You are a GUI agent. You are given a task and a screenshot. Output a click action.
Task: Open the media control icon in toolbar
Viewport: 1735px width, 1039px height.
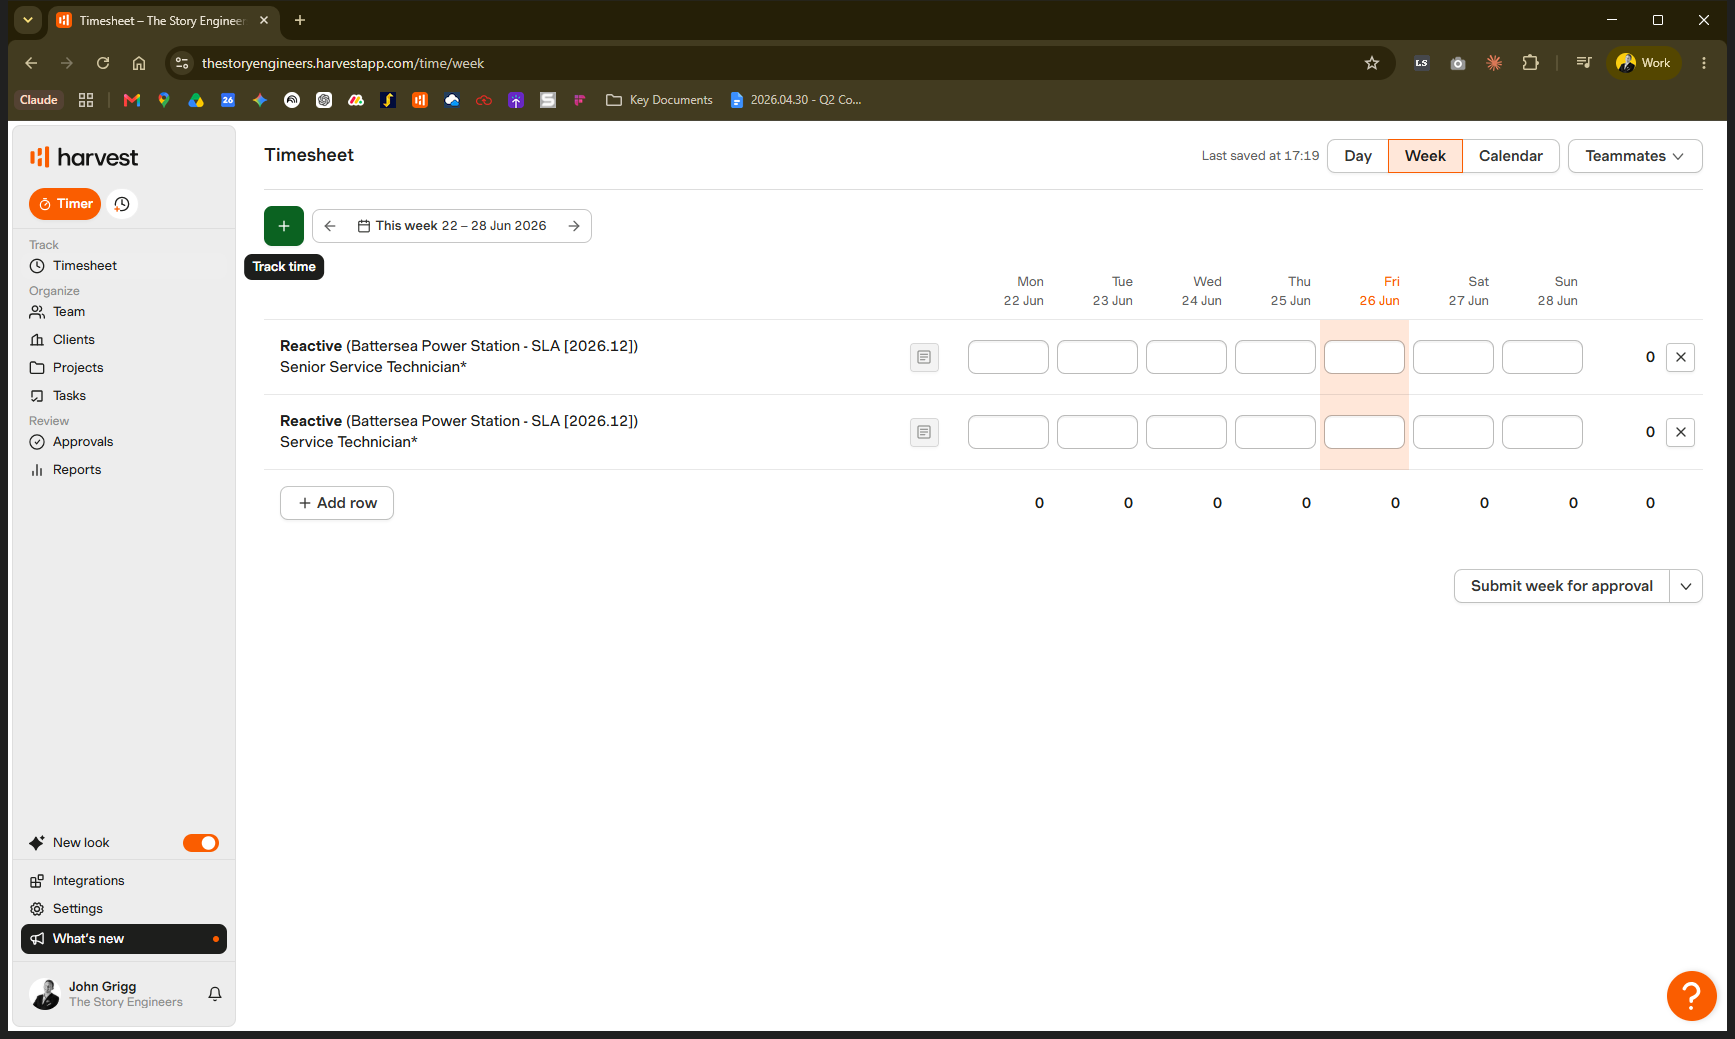[x=1584, y=63]
